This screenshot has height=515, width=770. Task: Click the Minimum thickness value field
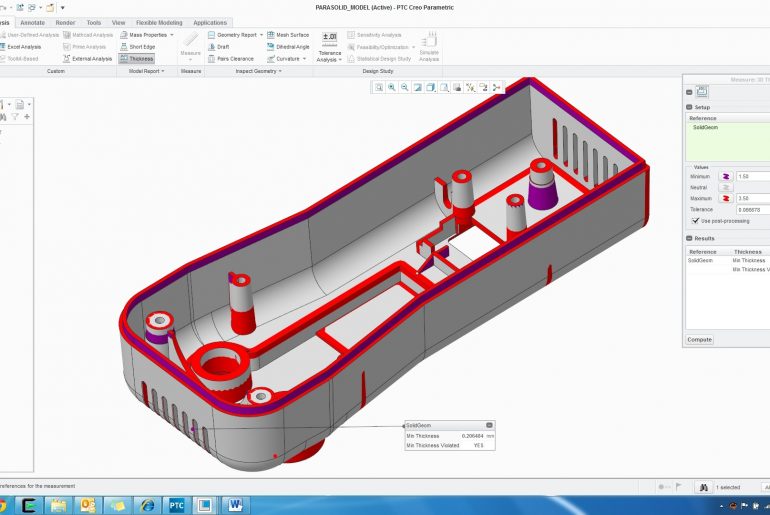click(752, 176)
